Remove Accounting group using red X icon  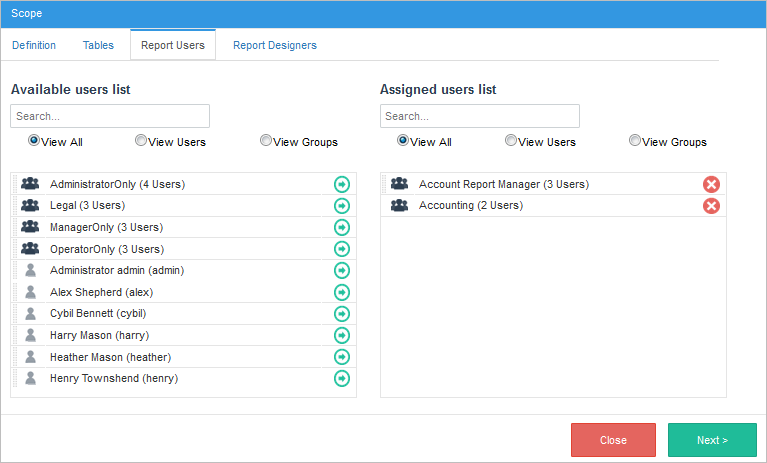(711, 206)
